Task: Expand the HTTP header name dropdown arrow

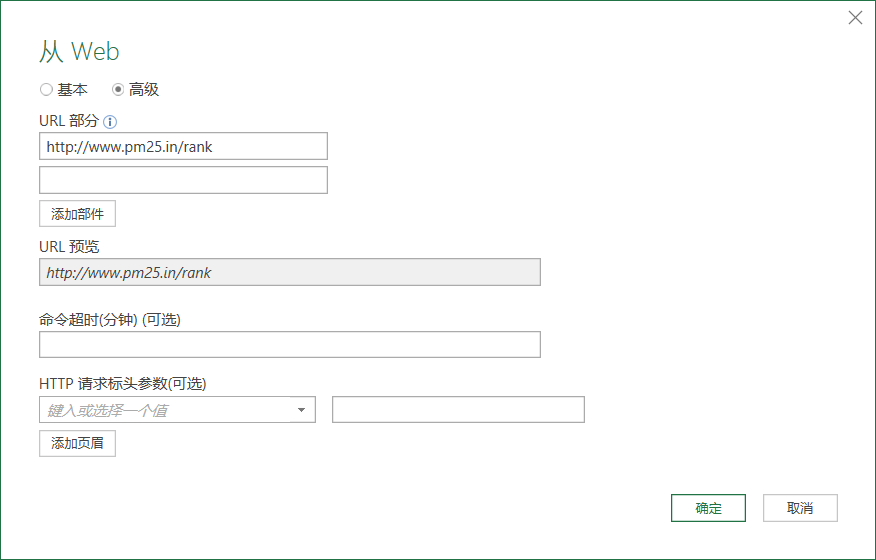Action: pos(301,410)
